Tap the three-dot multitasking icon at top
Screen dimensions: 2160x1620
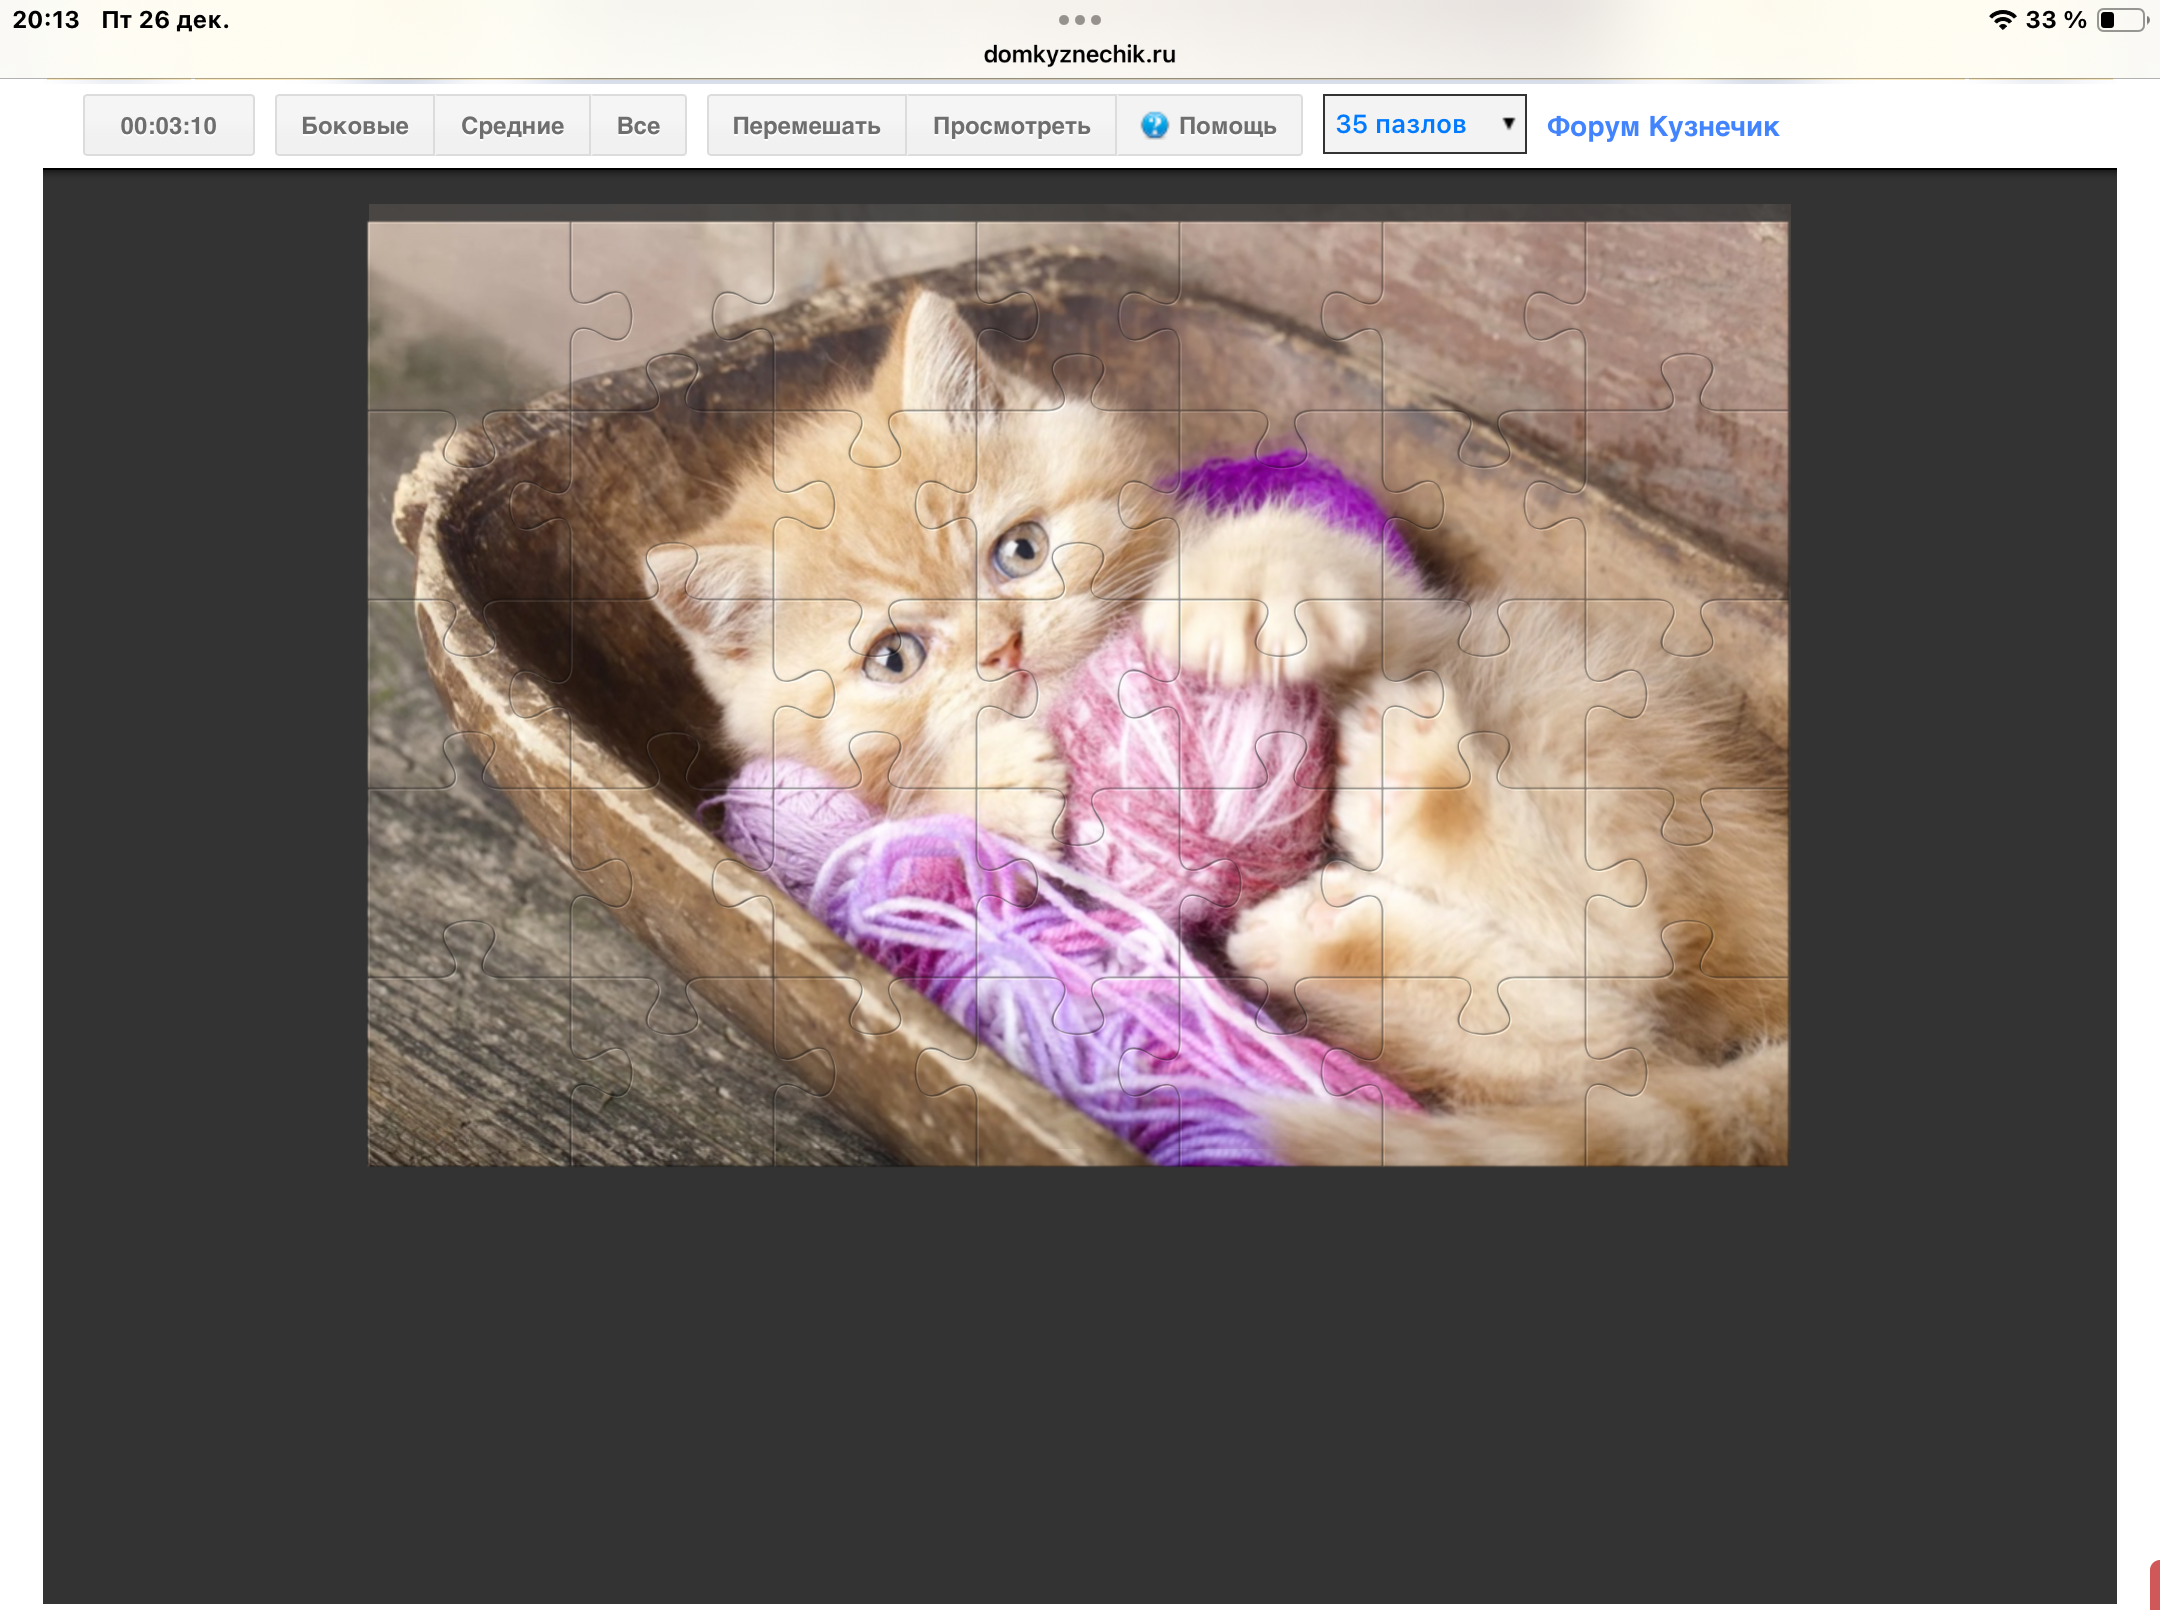[1079, 20]
